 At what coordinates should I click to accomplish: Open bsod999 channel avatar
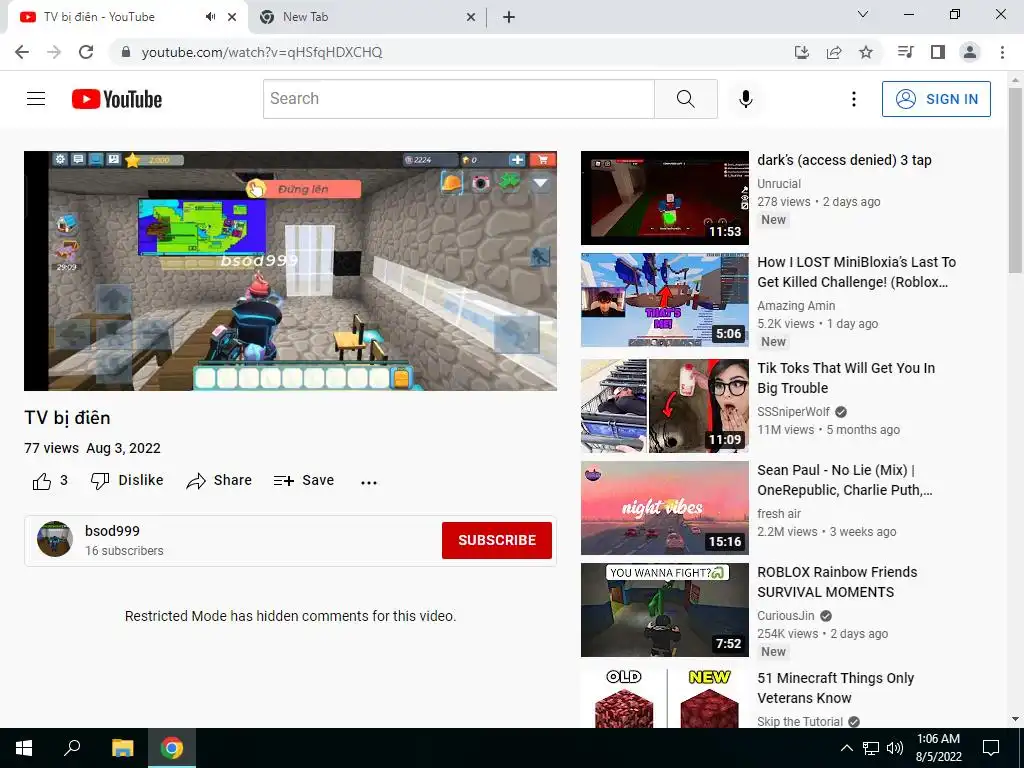(x=55, y=539)
